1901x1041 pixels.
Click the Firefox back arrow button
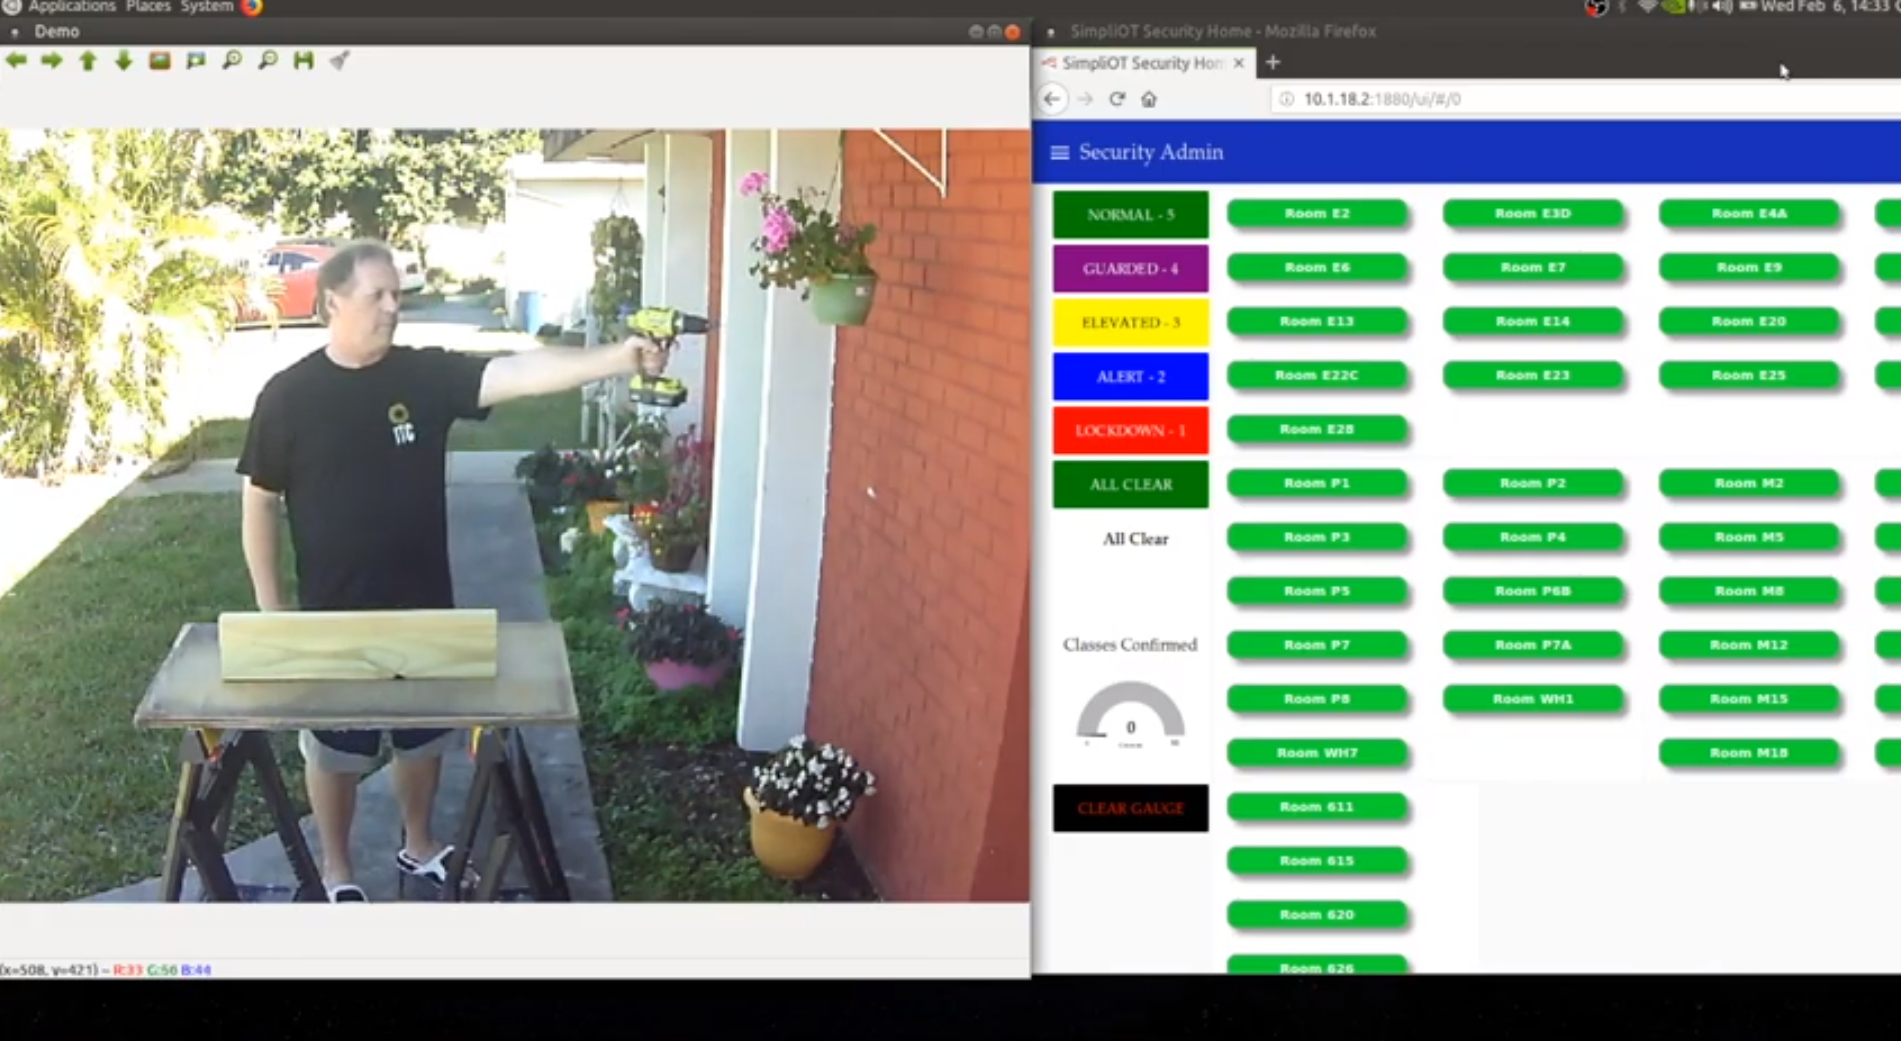1052,99
